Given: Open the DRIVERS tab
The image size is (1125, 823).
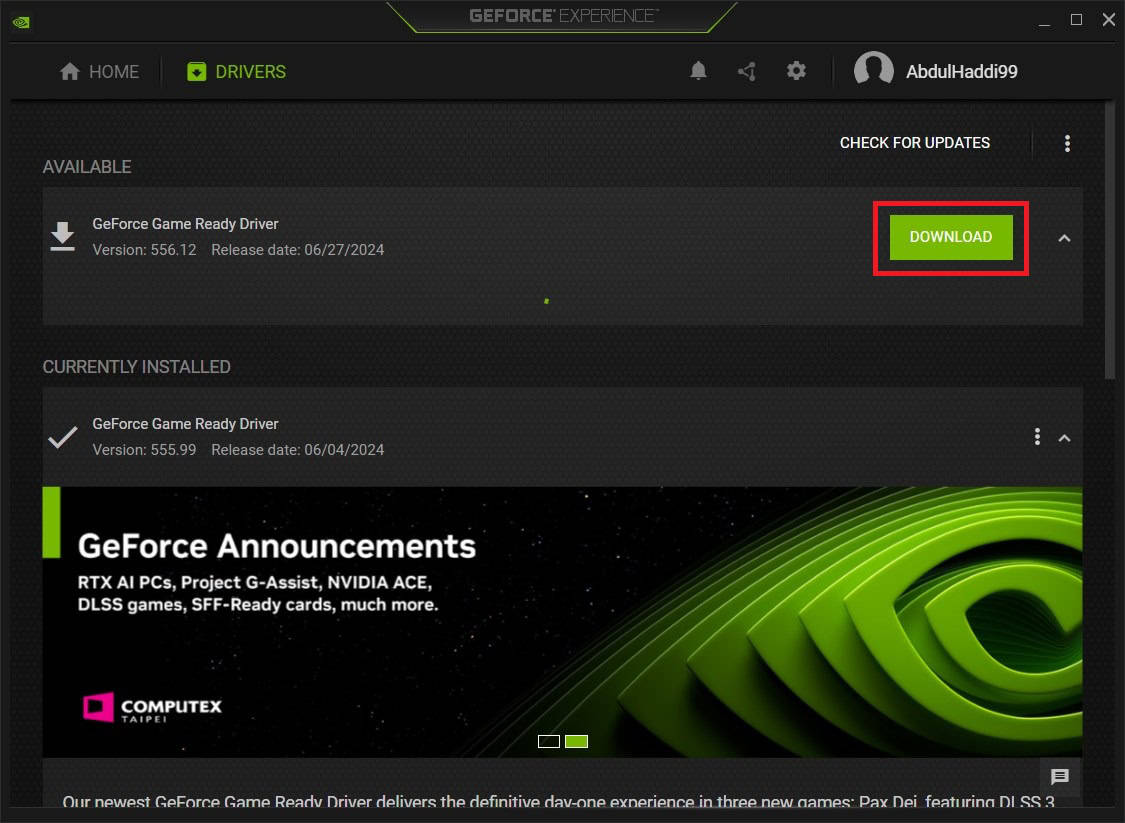Looking at the screenshot, I should (x=236, y=72).
